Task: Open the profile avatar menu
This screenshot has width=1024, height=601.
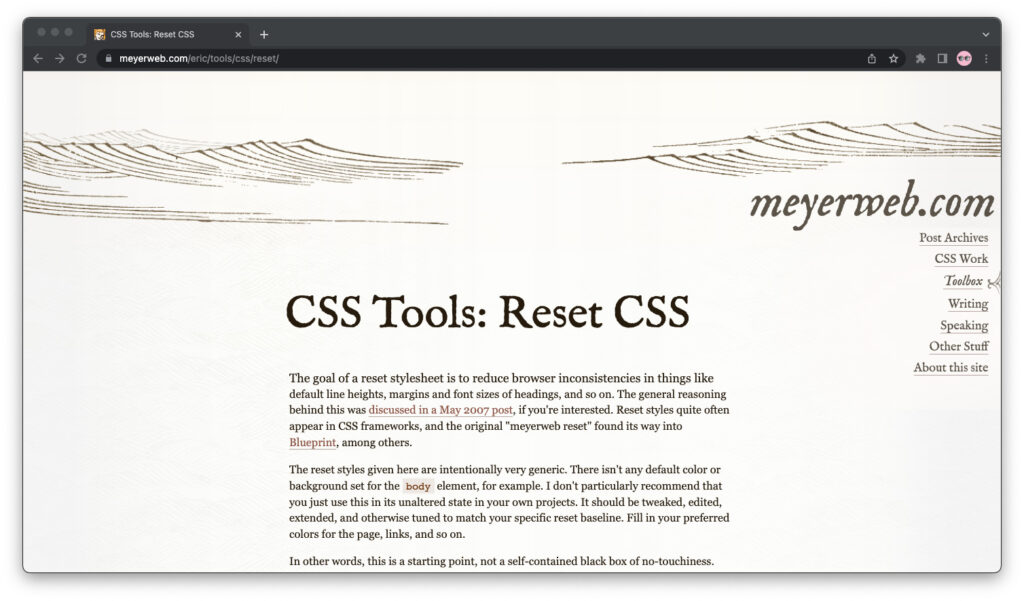Action: pos(964,58)
